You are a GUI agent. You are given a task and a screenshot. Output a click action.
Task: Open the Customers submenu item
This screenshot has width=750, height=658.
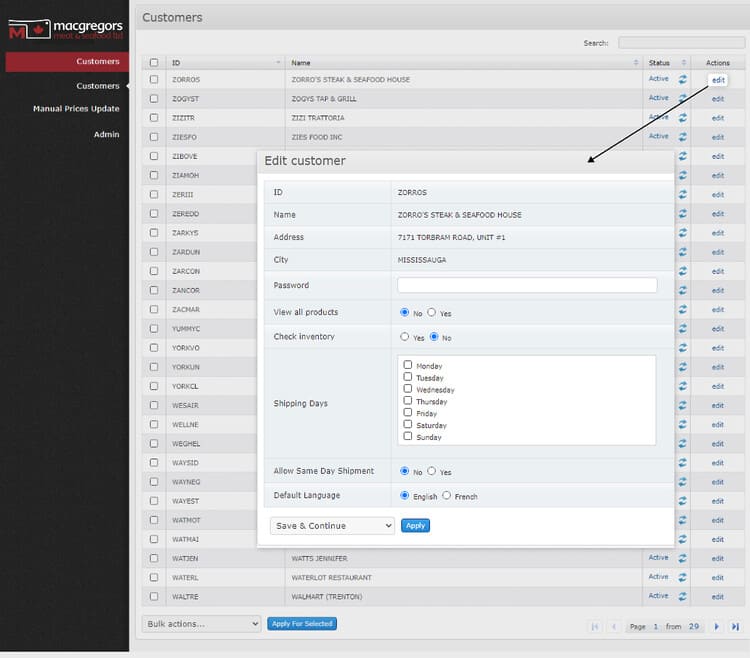tap(98, 86)
